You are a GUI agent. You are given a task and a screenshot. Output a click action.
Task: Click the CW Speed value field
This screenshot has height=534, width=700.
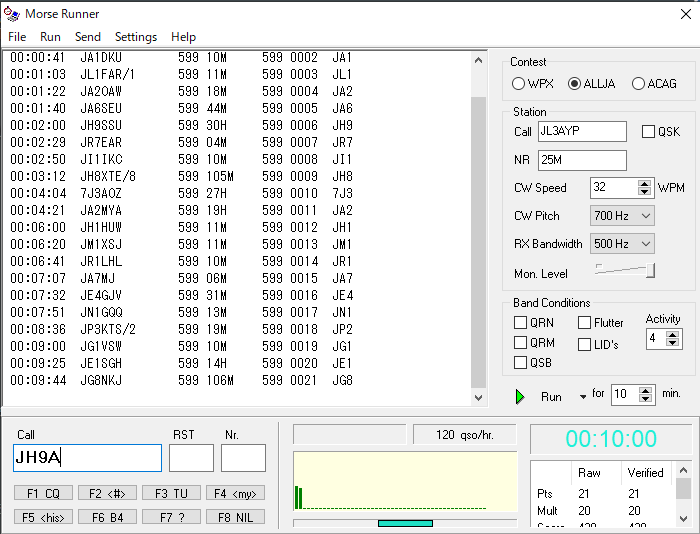coord(614,188)
